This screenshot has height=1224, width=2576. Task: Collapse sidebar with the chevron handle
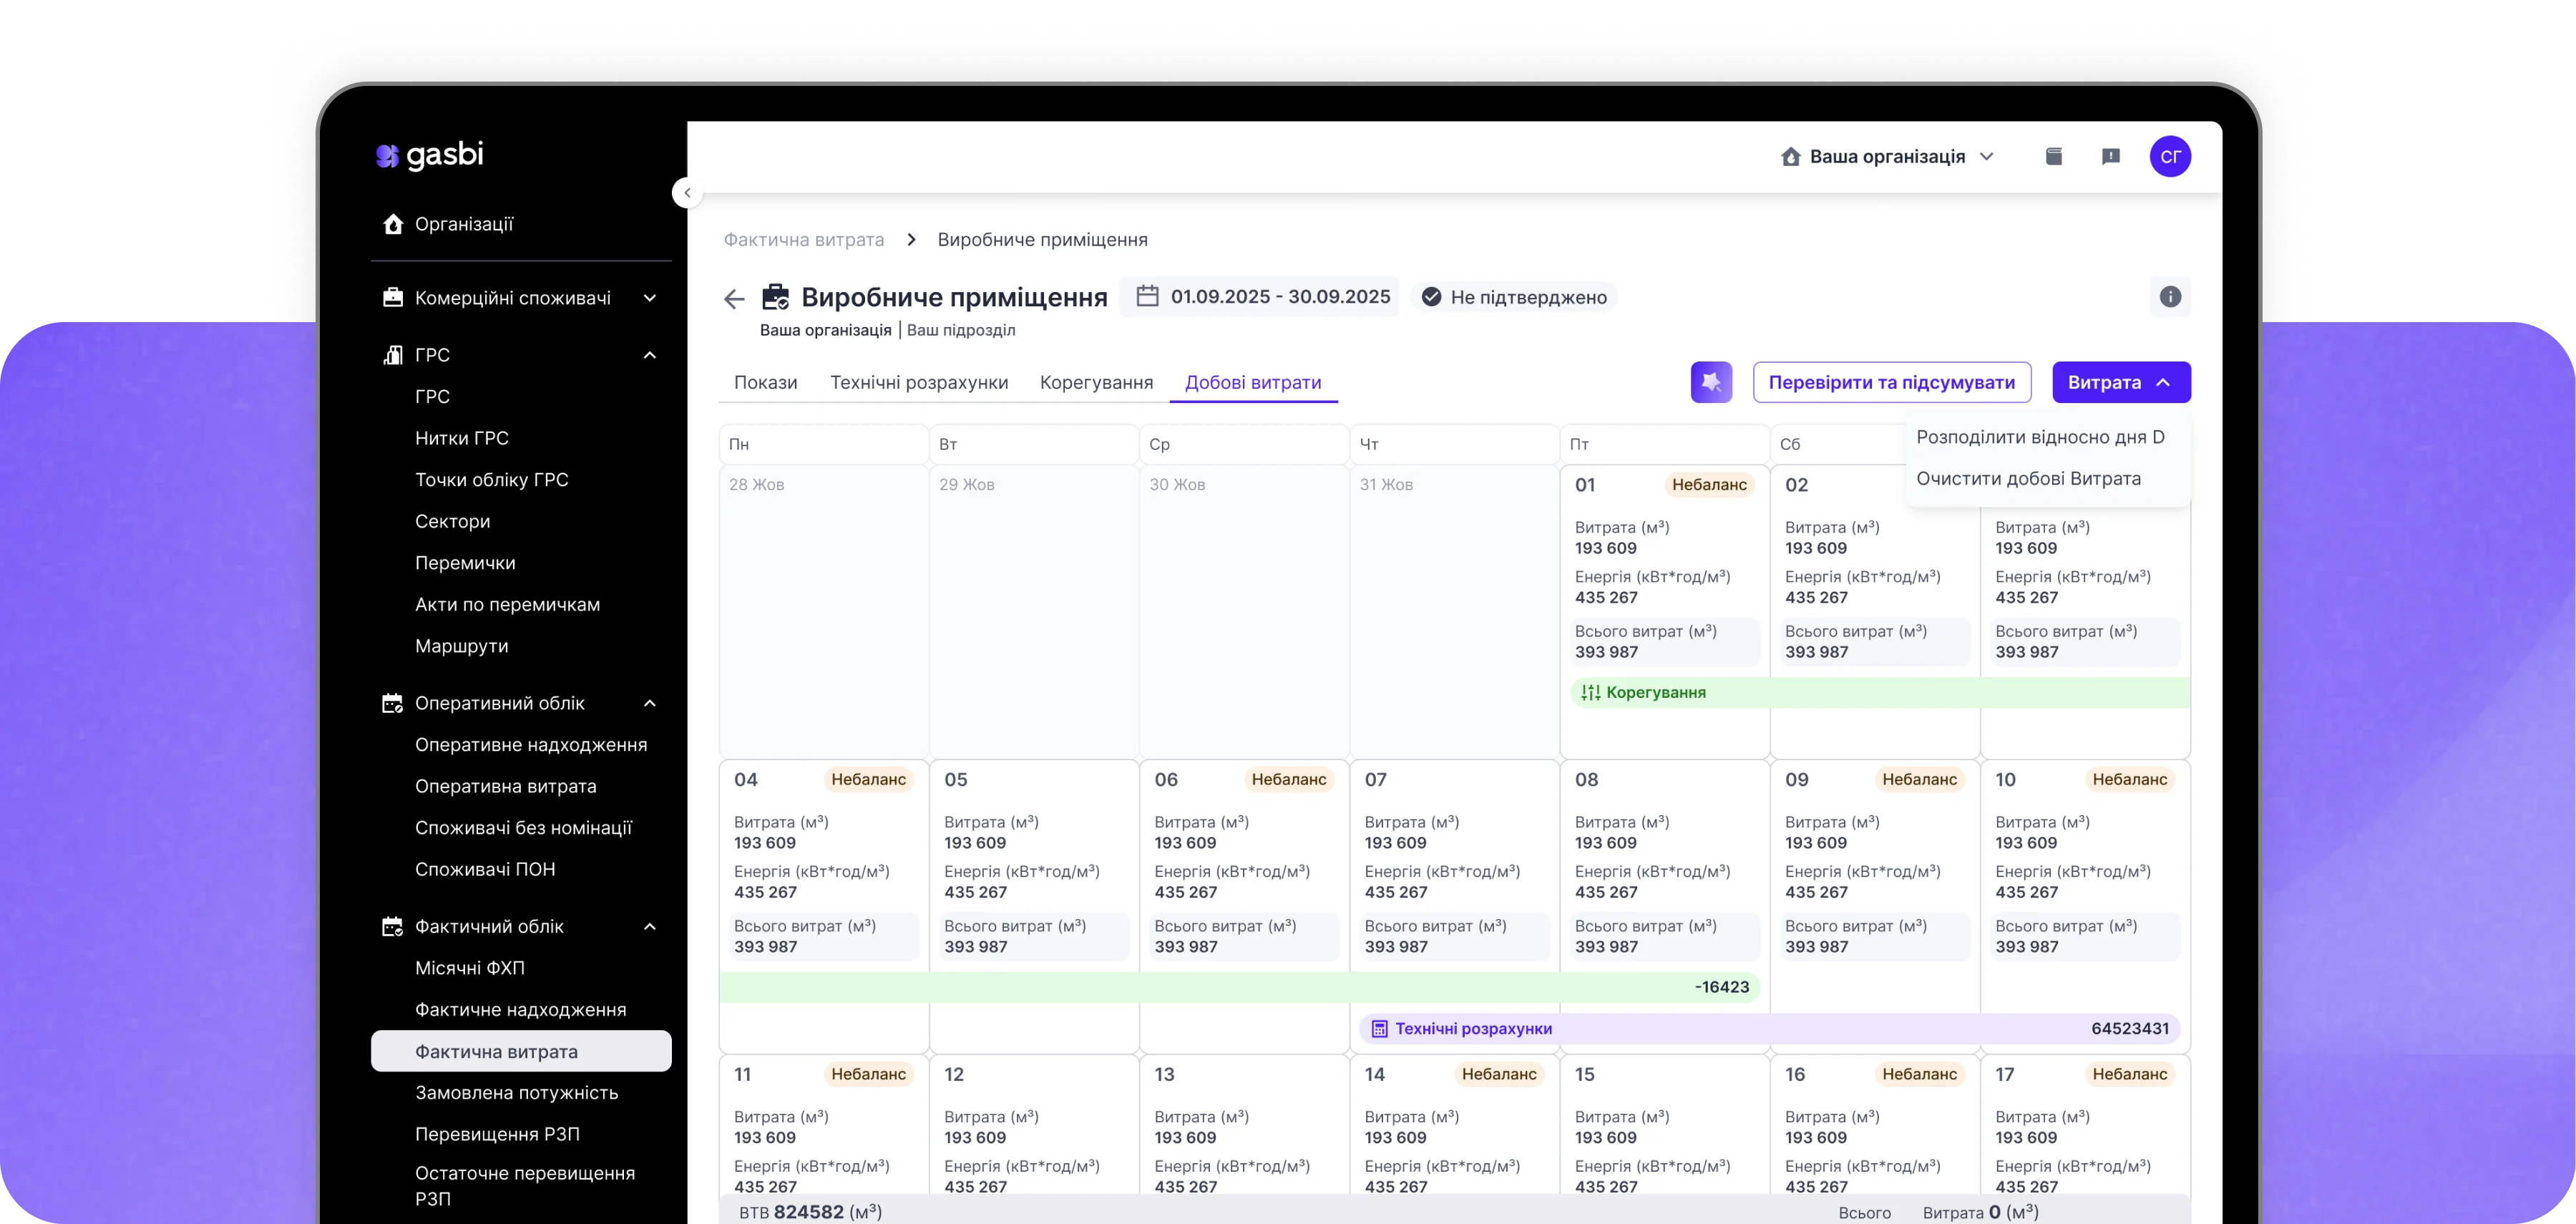tap(687, 193)
